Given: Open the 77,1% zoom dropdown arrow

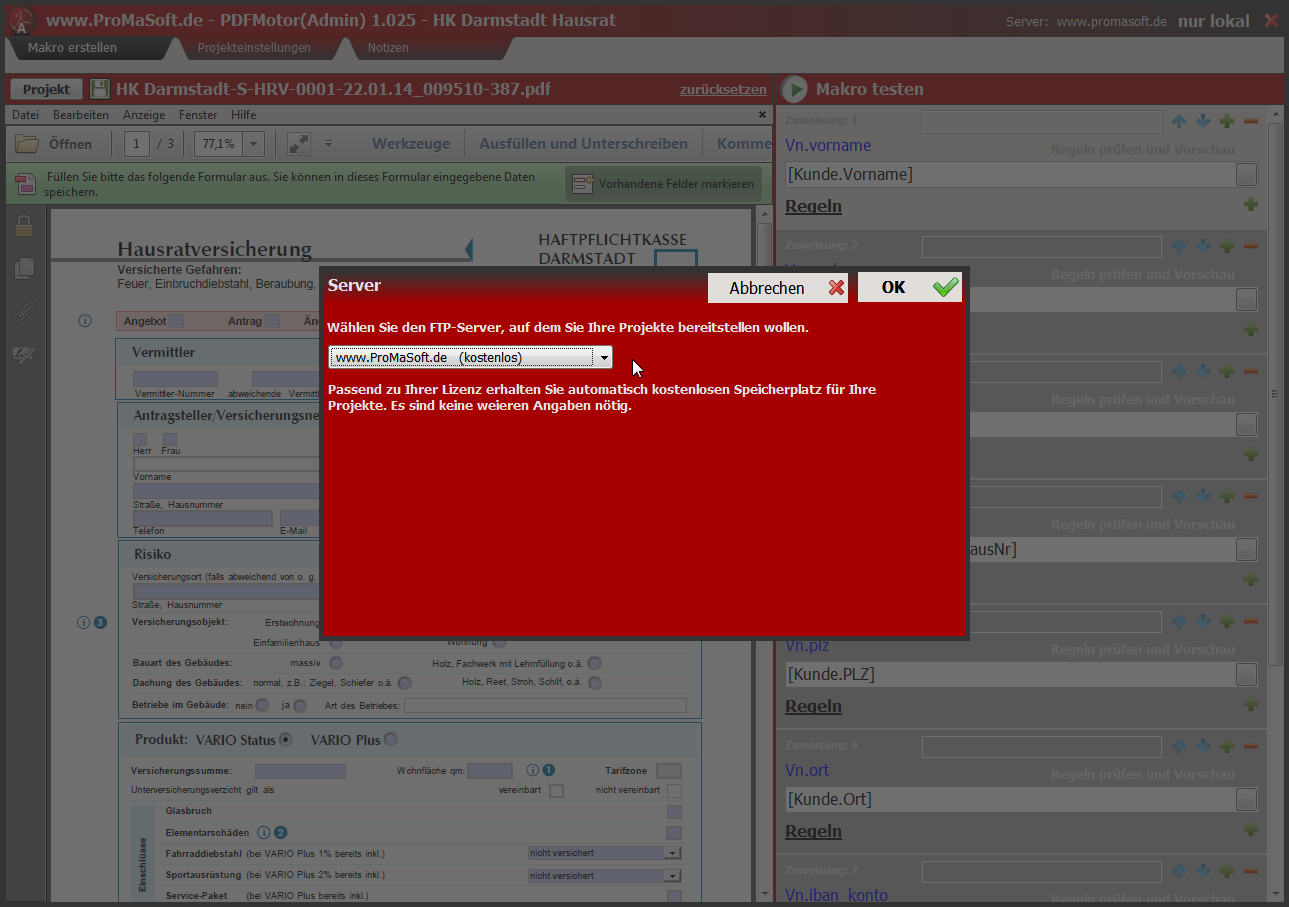Looking at the screenshot, I should [x=253, y=144].
